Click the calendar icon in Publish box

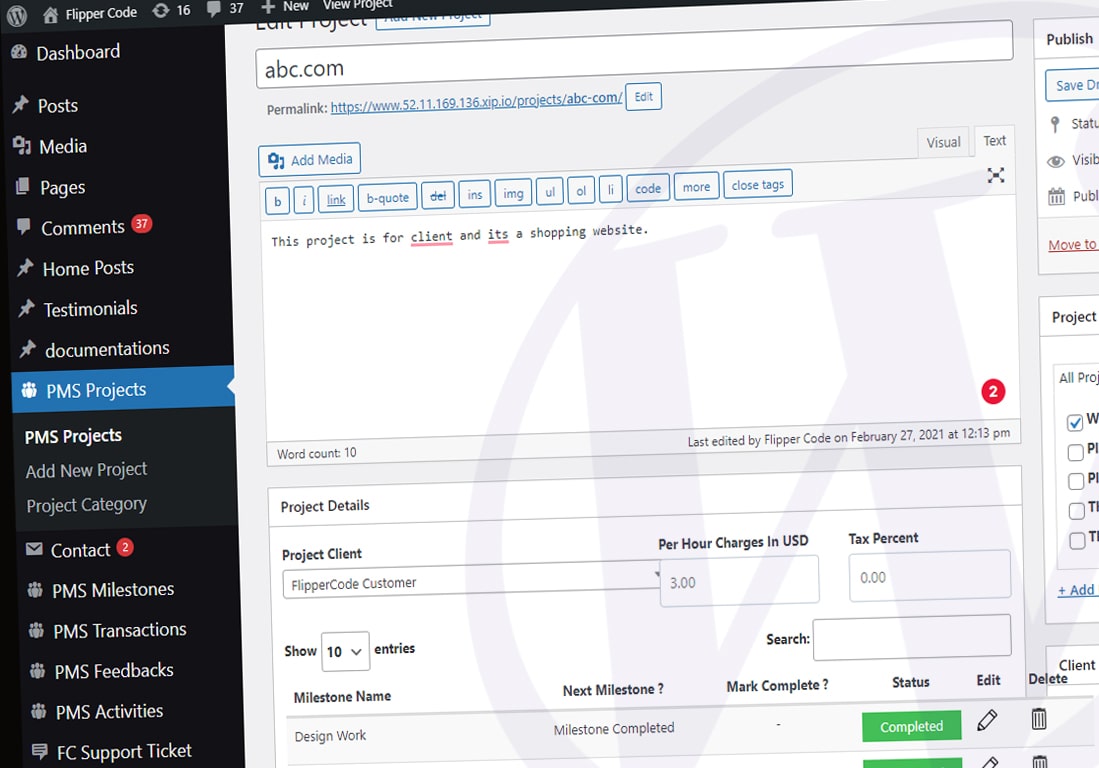(x=1056, y=196)
